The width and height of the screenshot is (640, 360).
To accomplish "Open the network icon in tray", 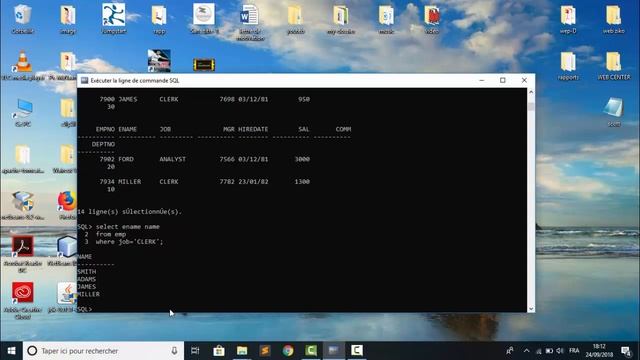I will pos(539,351).
